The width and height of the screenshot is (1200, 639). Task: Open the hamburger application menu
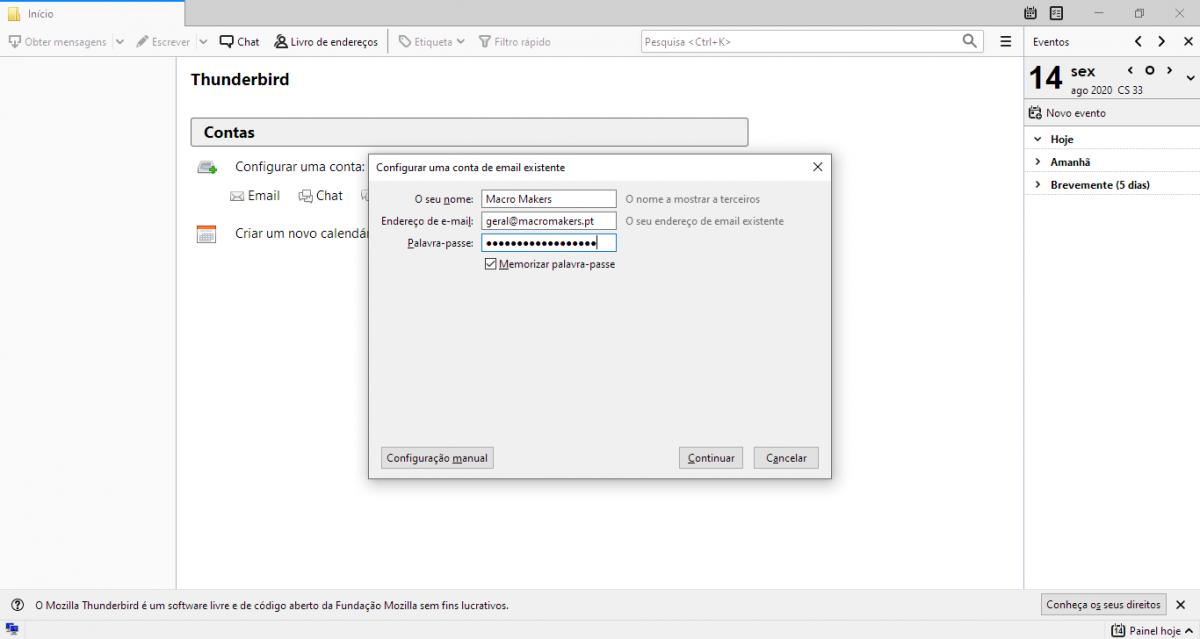point(1006,42)
